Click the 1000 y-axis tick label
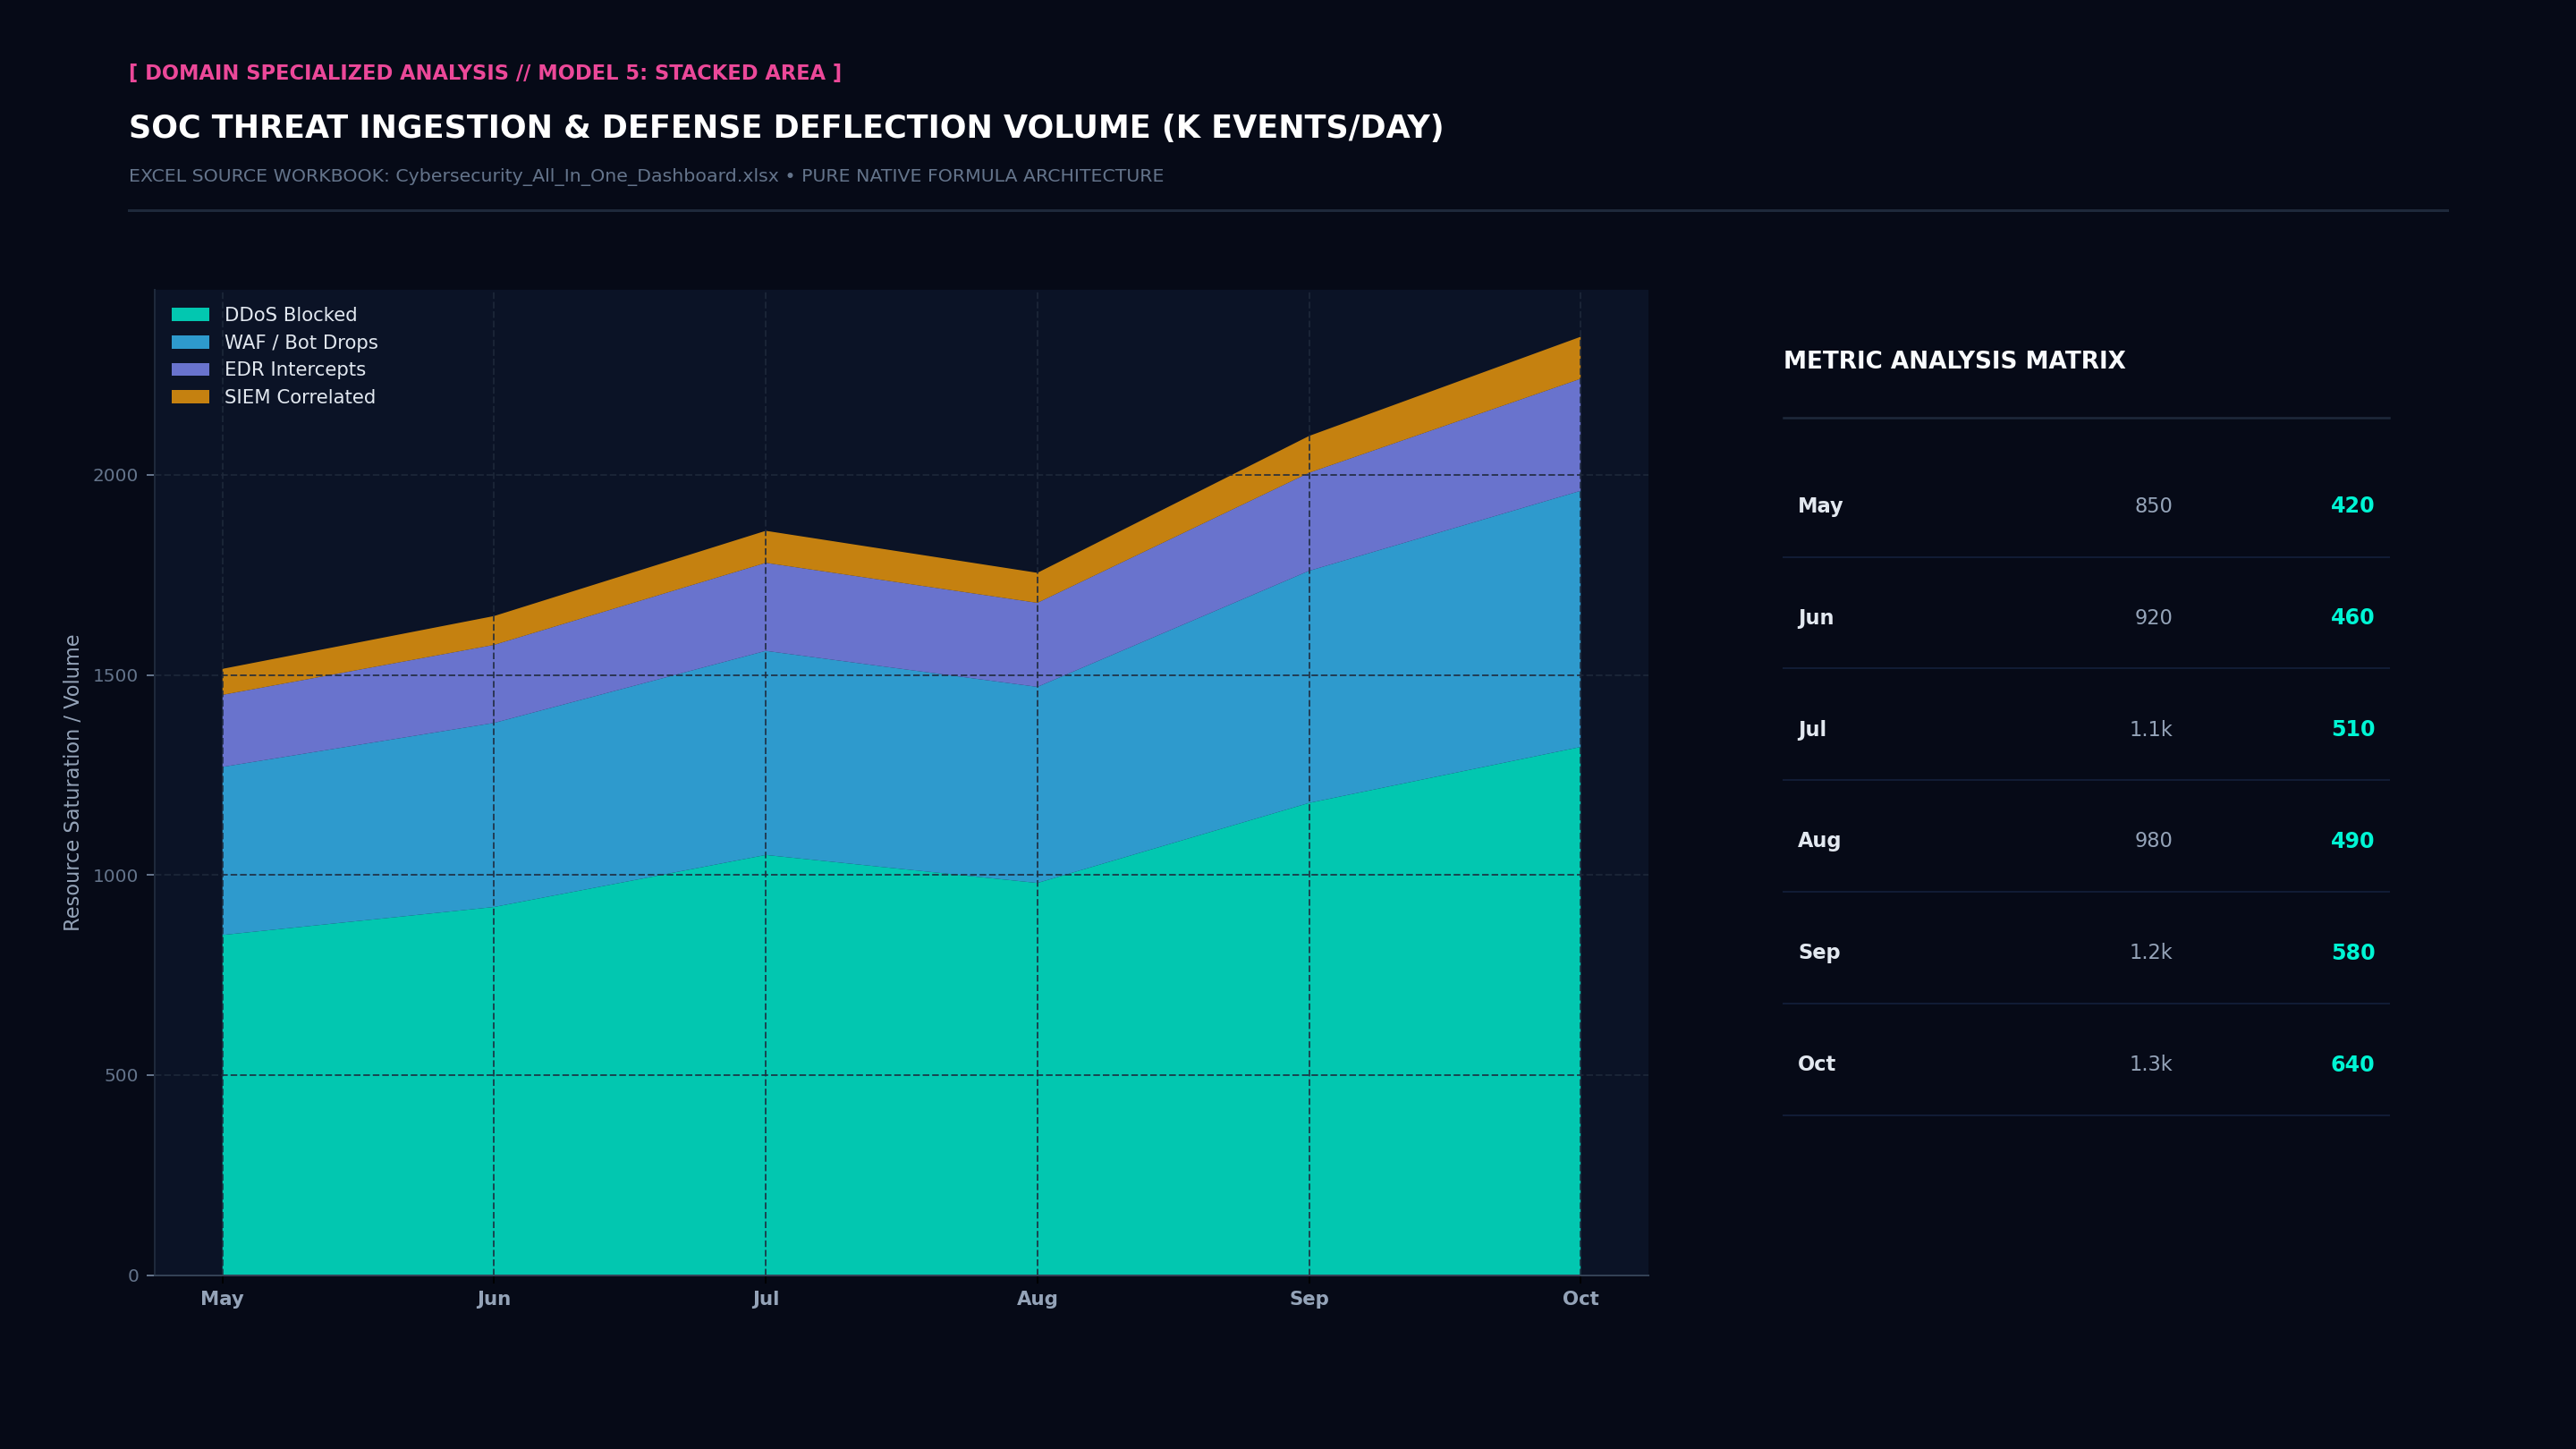 click(x=115, y=875)
